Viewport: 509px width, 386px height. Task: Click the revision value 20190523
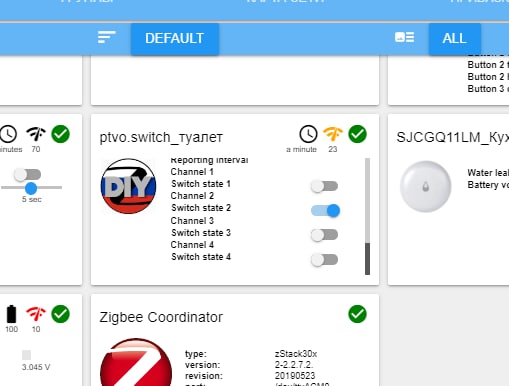295,376
